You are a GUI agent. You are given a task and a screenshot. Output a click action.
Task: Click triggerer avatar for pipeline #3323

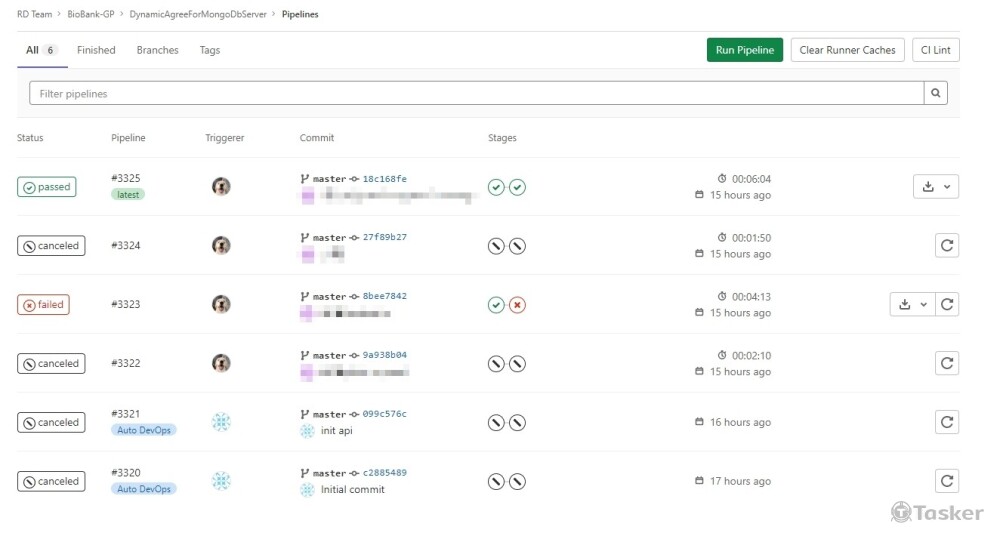tap(221, 304)
